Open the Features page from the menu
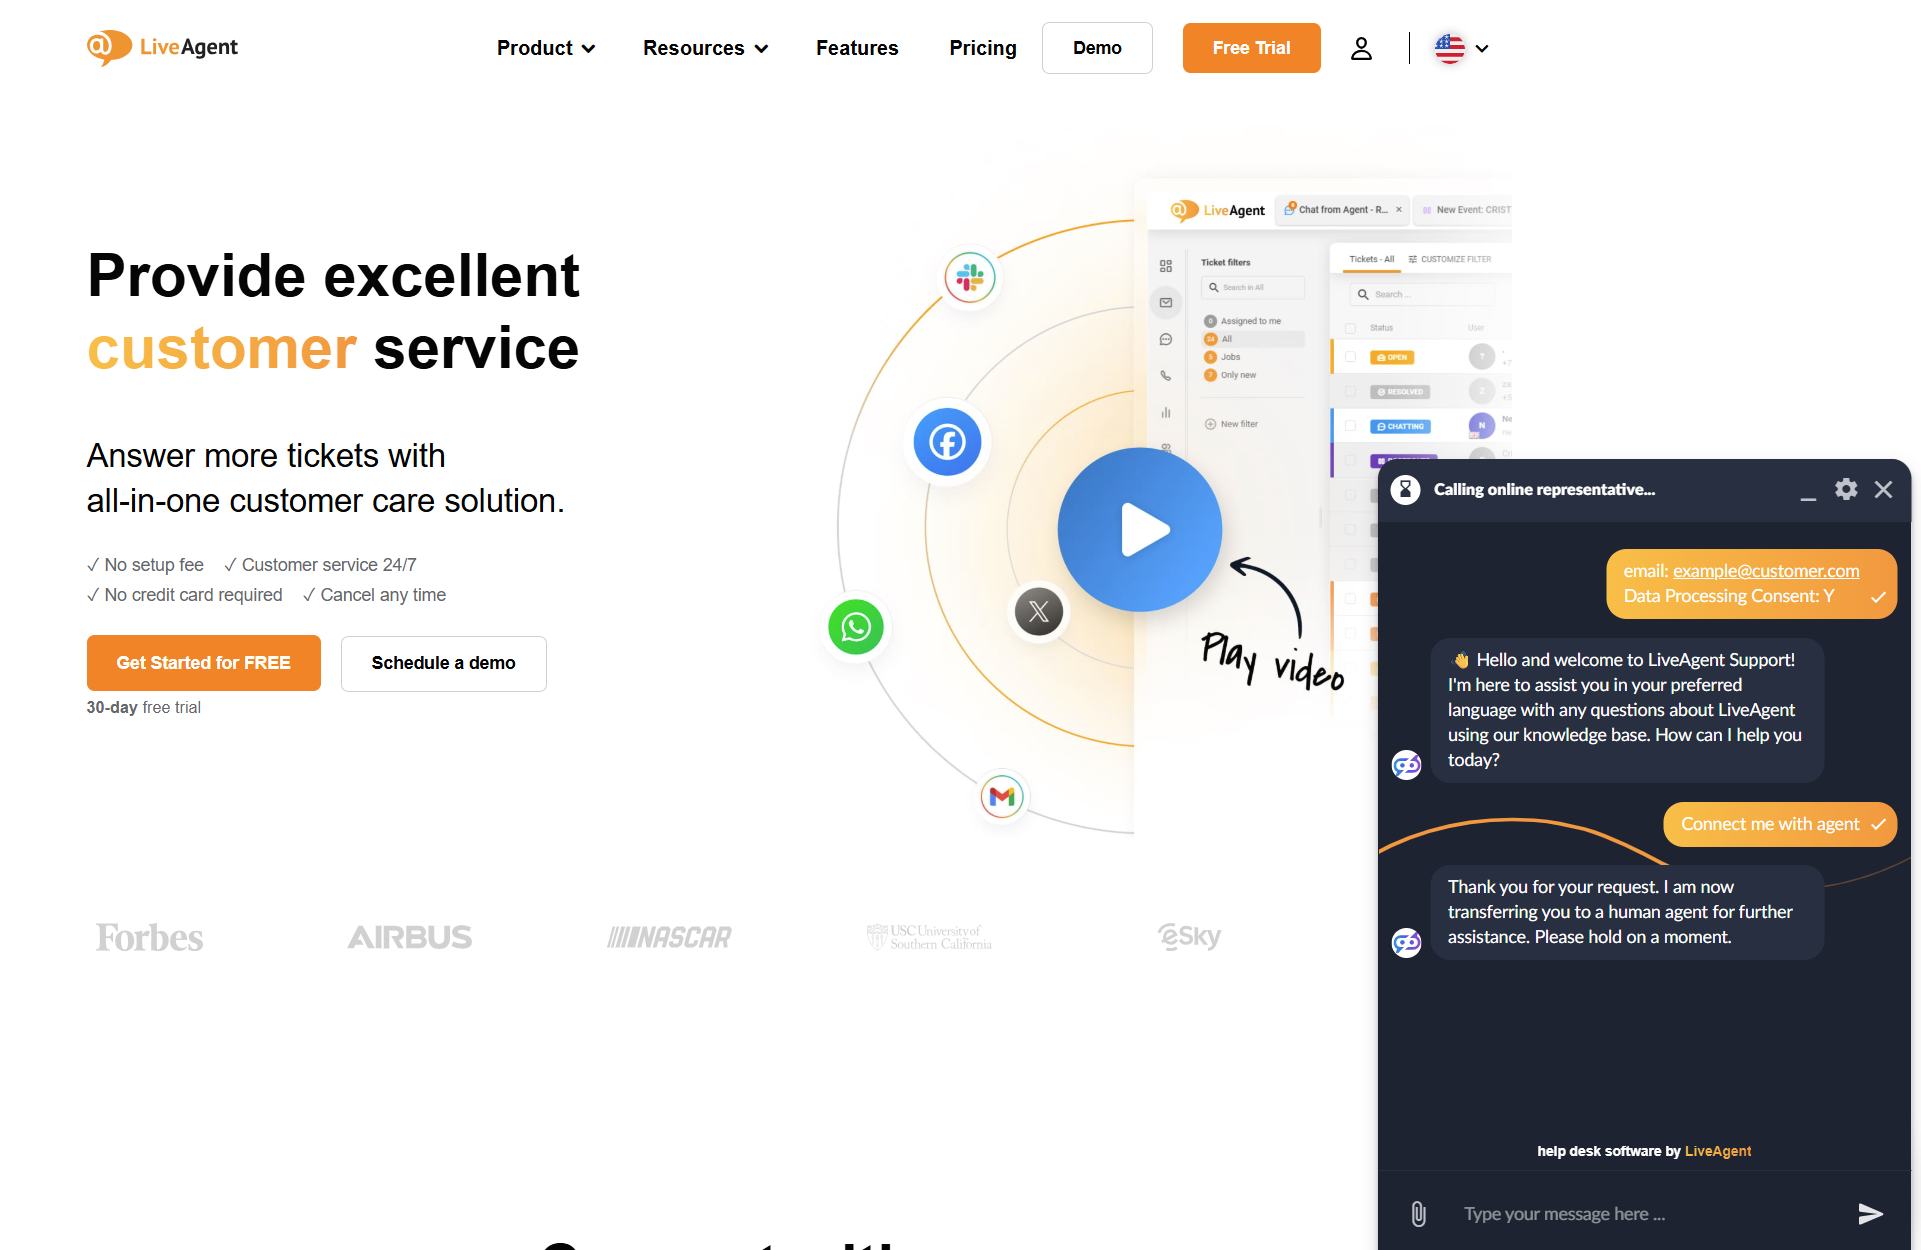 coord(857,47)
